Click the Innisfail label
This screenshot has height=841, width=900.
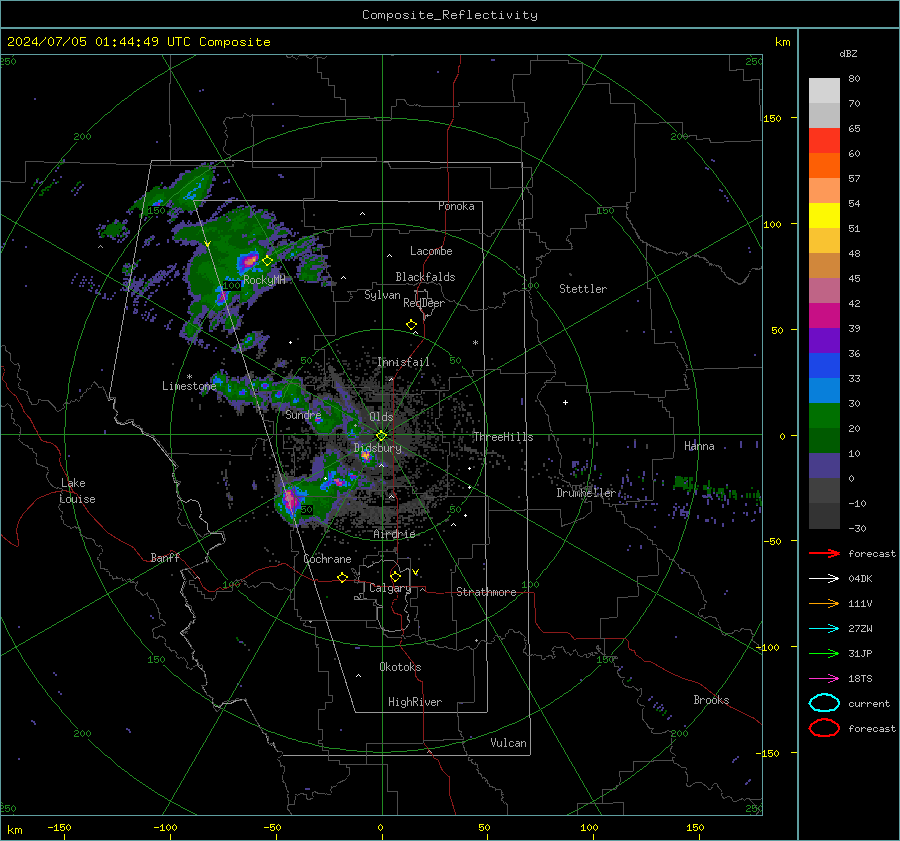pyautogui.click(x=403, y=362)
